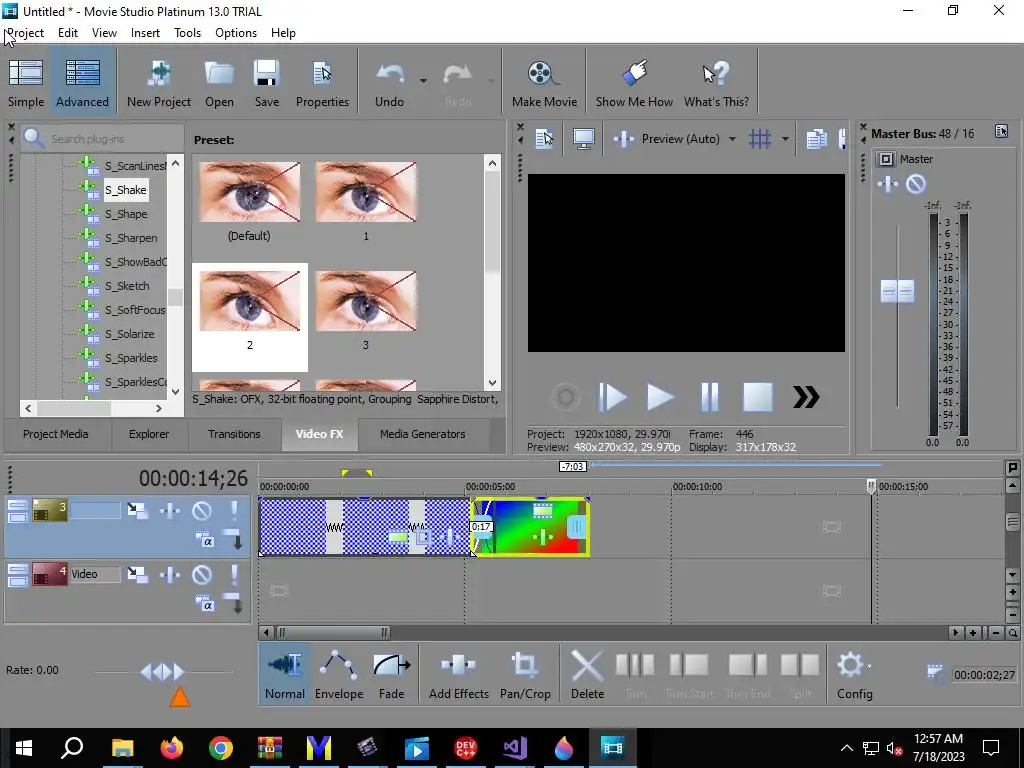Viewport: 1024px width, 768px height.
Task: Toggle compositing mode on Video track 4
Action: [x=205, y=604]
